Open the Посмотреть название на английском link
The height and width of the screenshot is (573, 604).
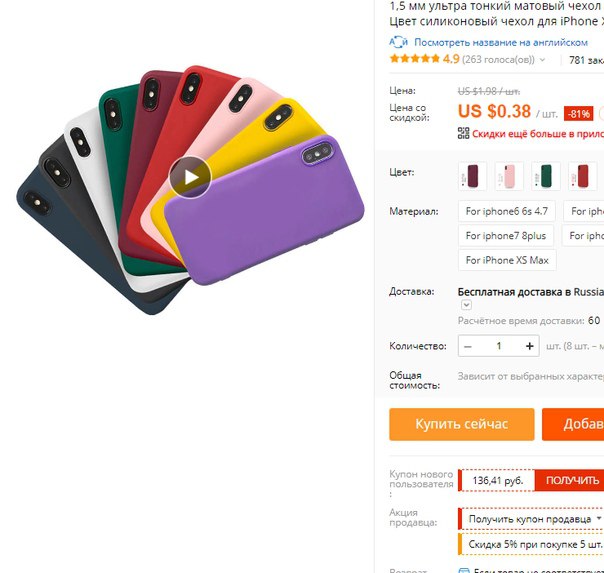(x=501, y=42)
